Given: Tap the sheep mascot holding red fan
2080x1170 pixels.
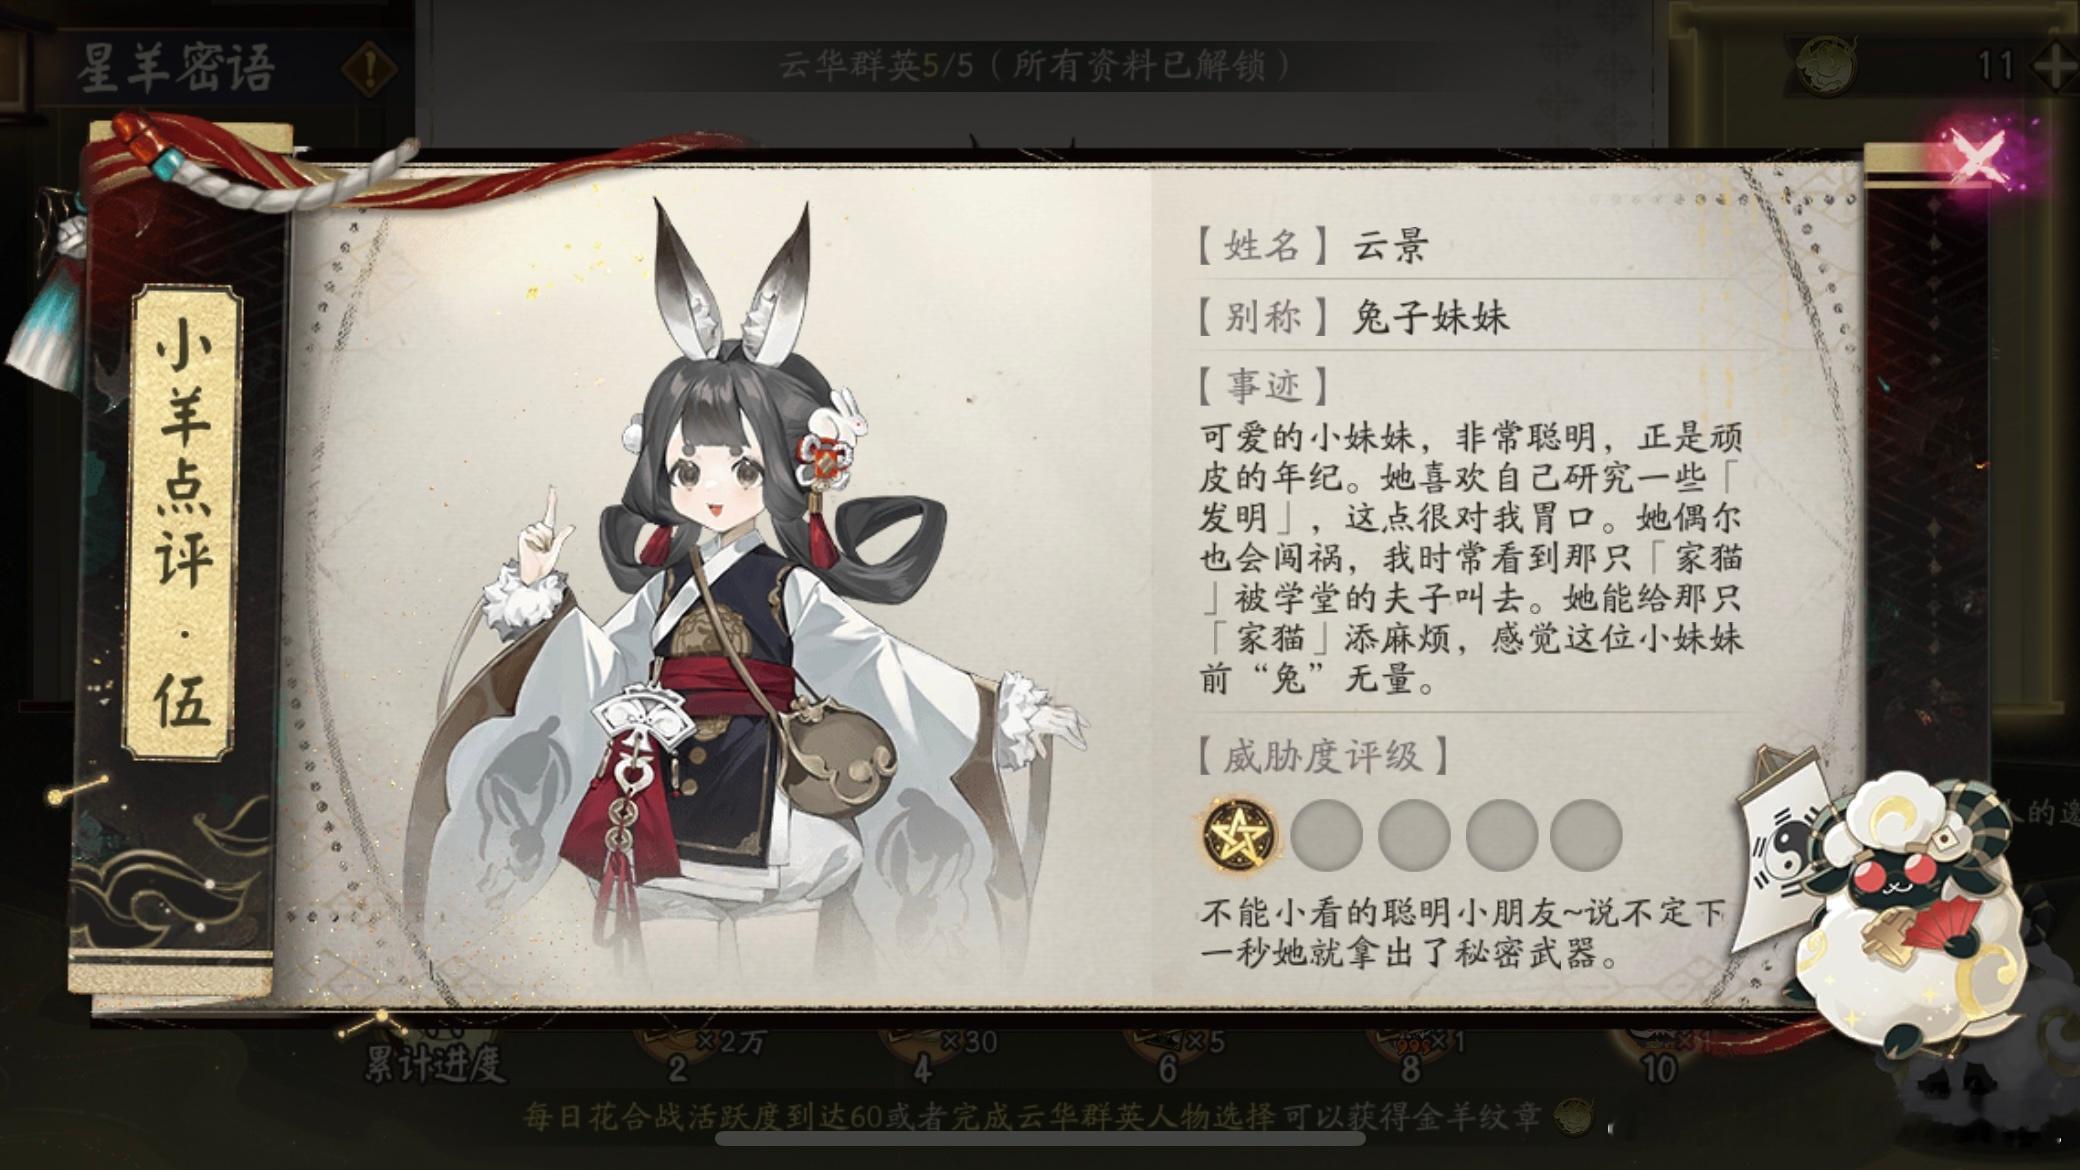Looking at the screenshot, I should click(1915, 910).
